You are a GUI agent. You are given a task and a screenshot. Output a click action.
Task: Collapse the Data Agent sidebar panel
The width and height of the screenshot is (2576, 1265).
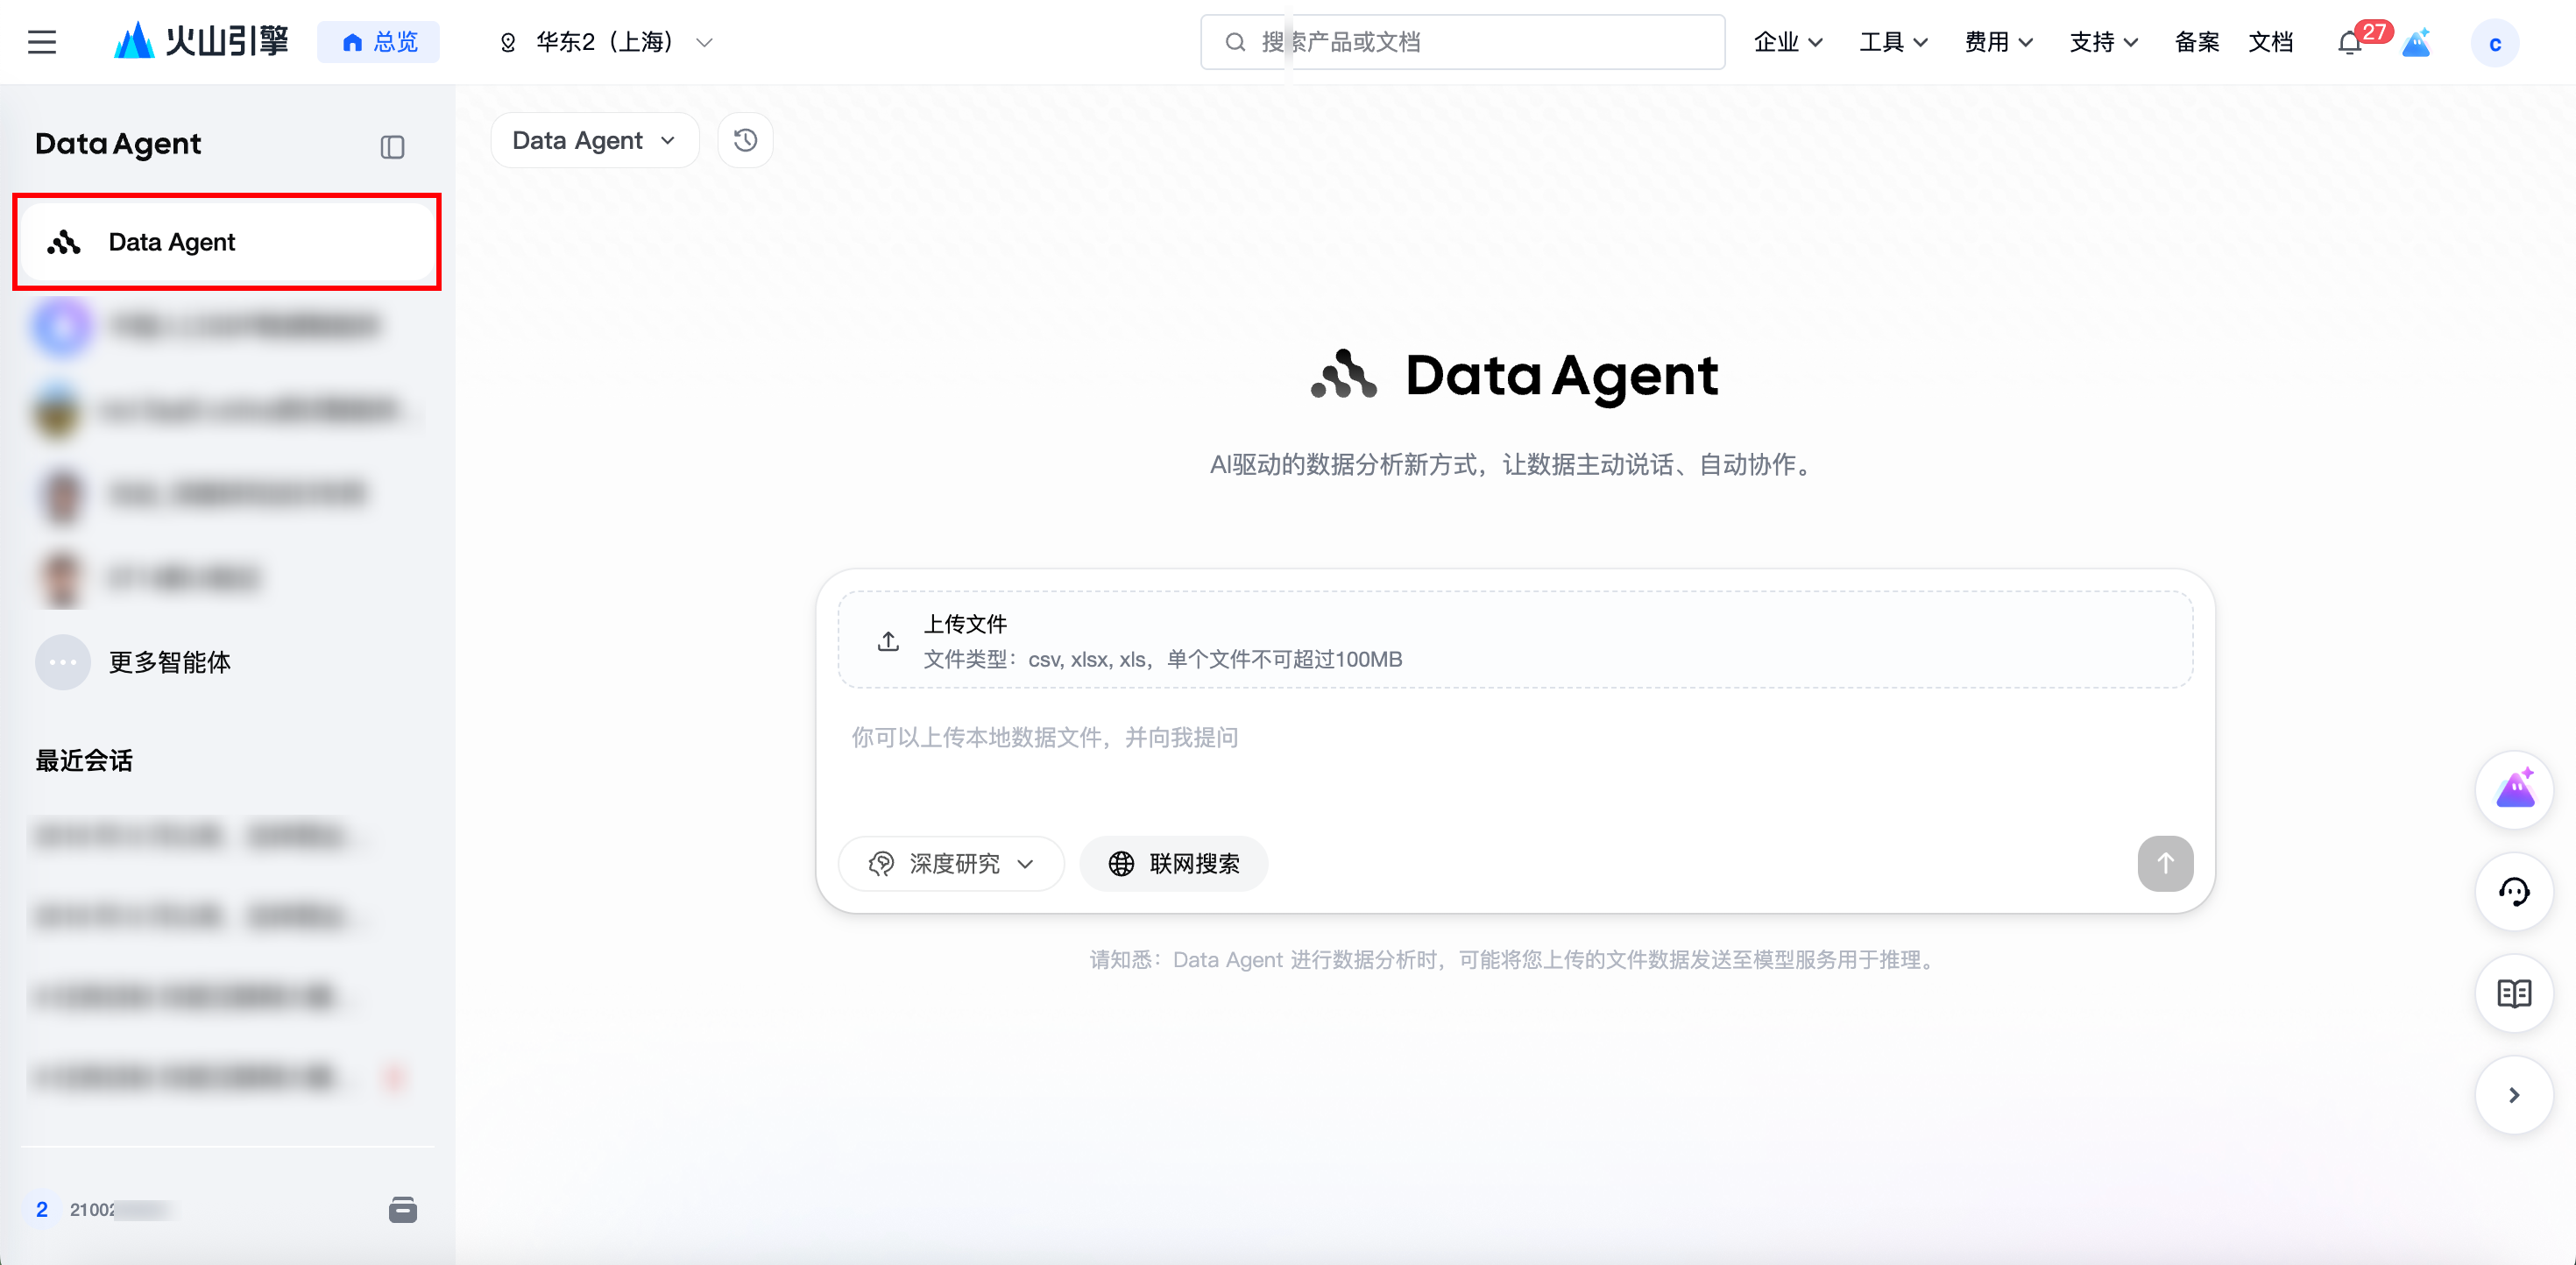pos(392,147)
